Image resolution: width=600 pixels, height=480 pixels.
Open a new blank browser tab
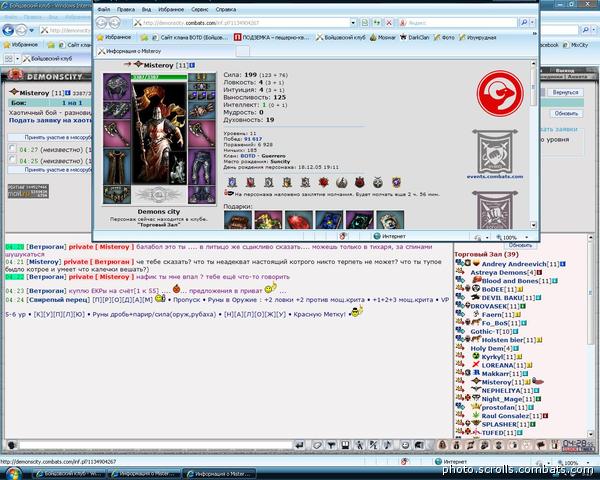pyautogui.click(x=243, y=51)
